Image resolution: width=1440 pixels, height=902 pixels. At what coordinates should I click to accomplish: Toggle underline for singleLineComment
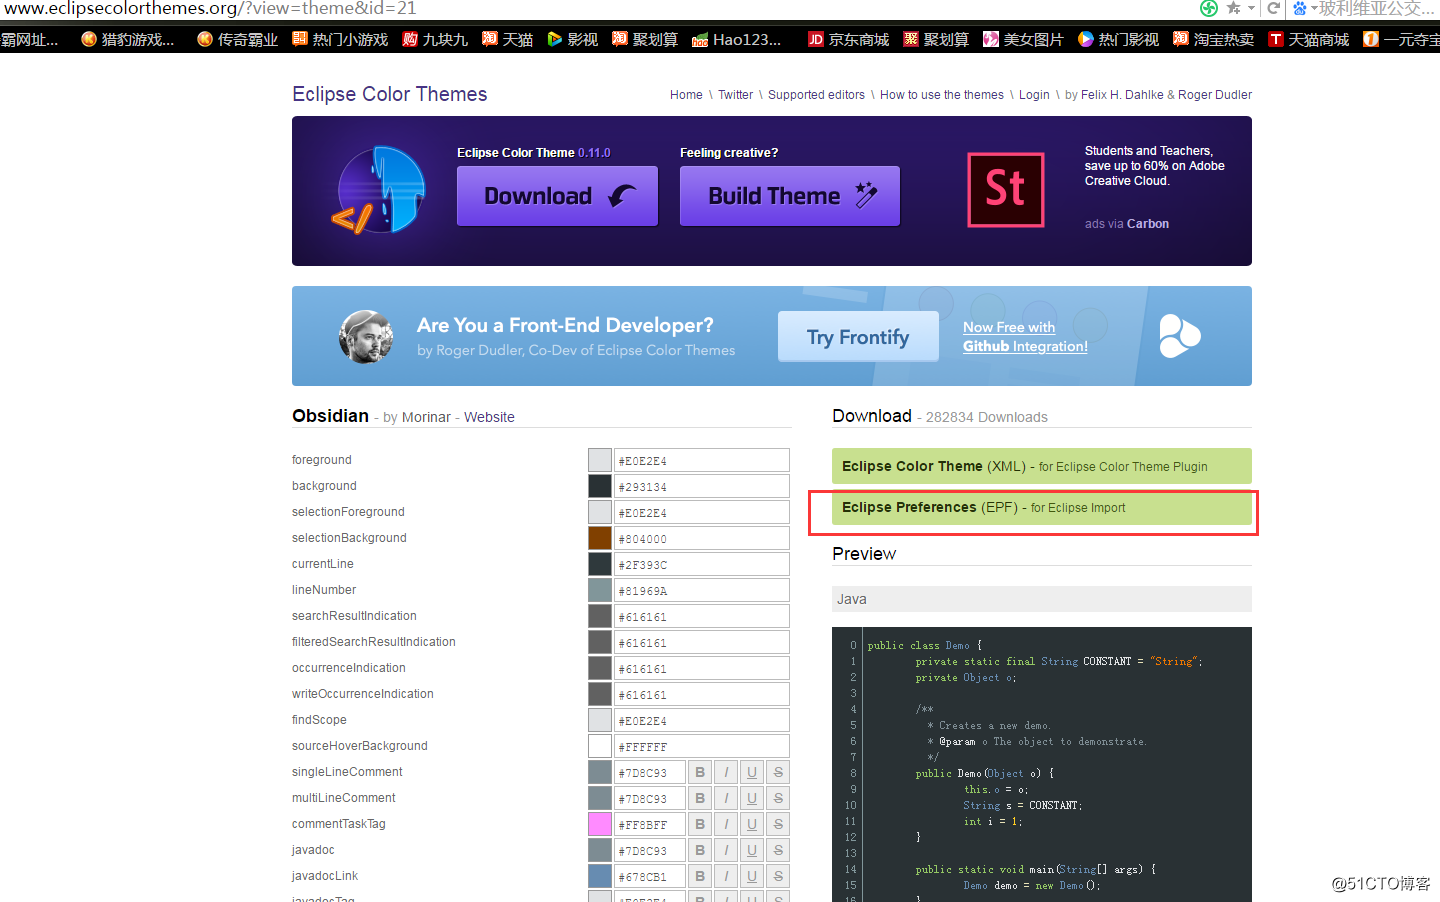[x=752, y=772]
